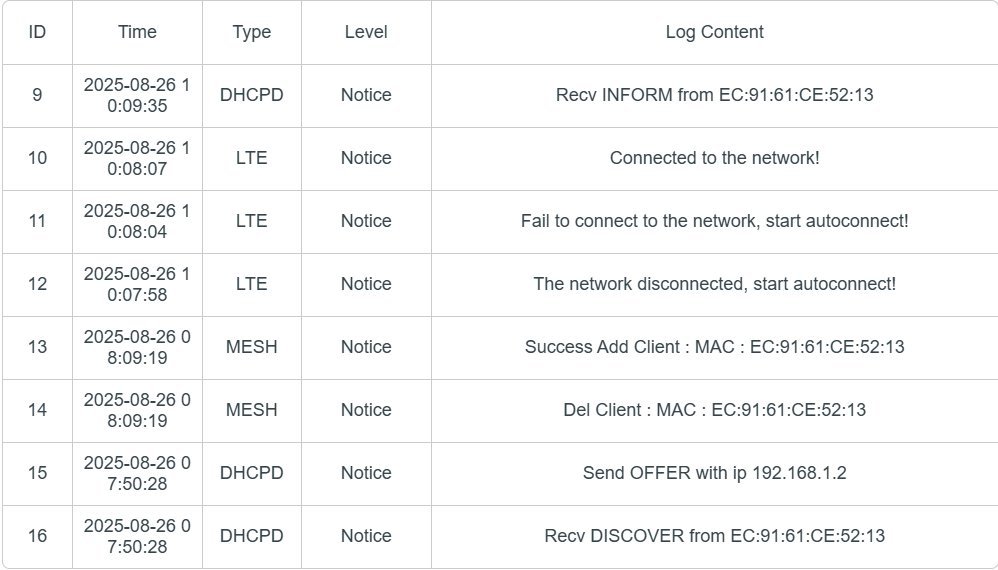Click the timestamp of log row 10
This screenshot has height=570, width=998.
click(x=137, y=158)
